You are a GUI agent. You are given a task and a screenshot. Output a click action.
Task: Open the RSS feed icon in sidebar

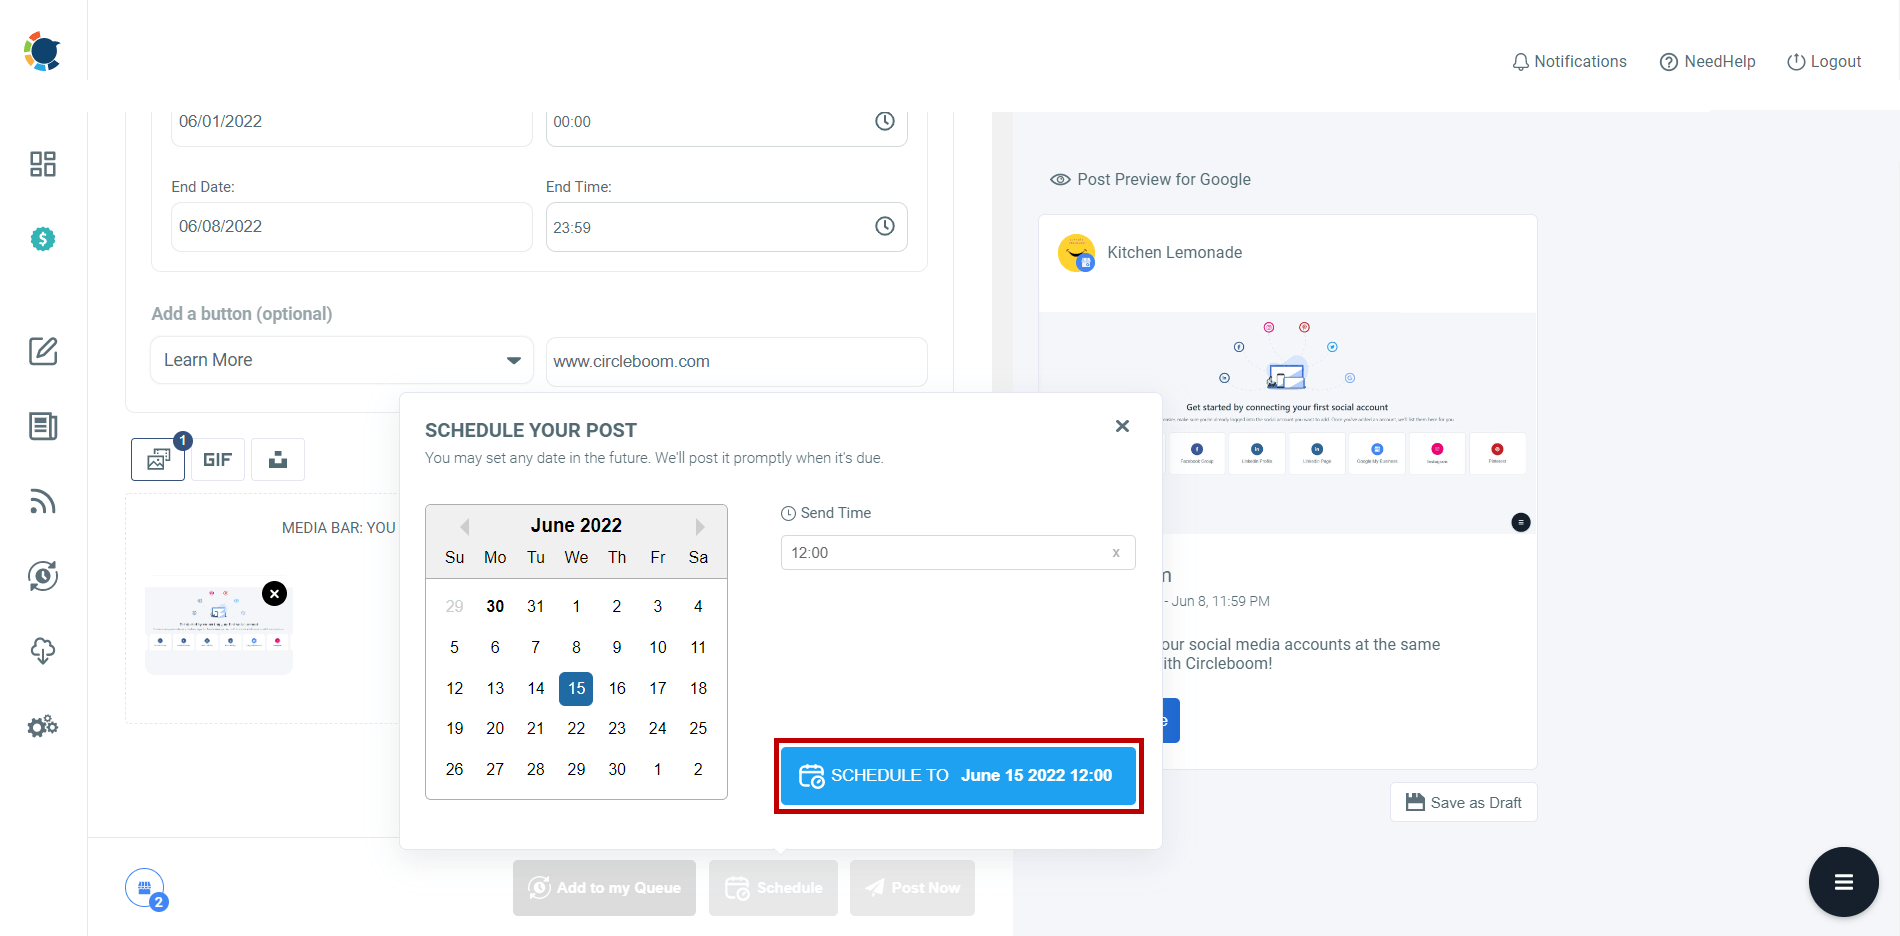click(42, 501)
